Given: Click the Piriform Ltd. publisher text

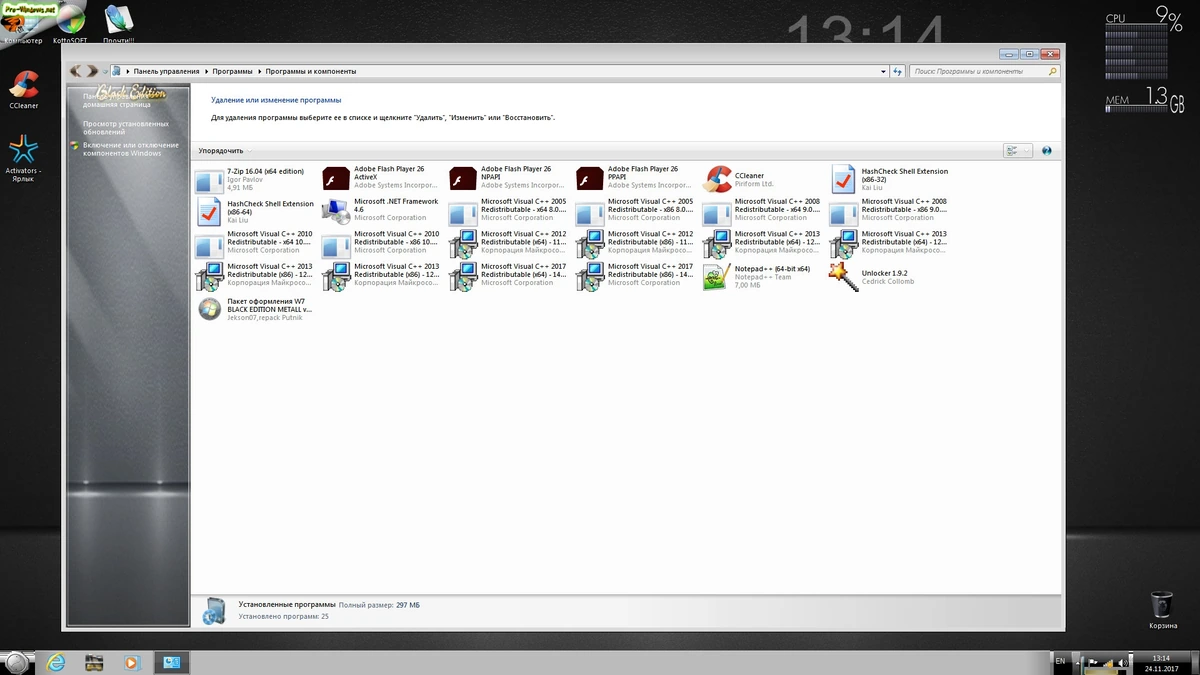Looking at the screenshot, I should click(x=754, y=184).
